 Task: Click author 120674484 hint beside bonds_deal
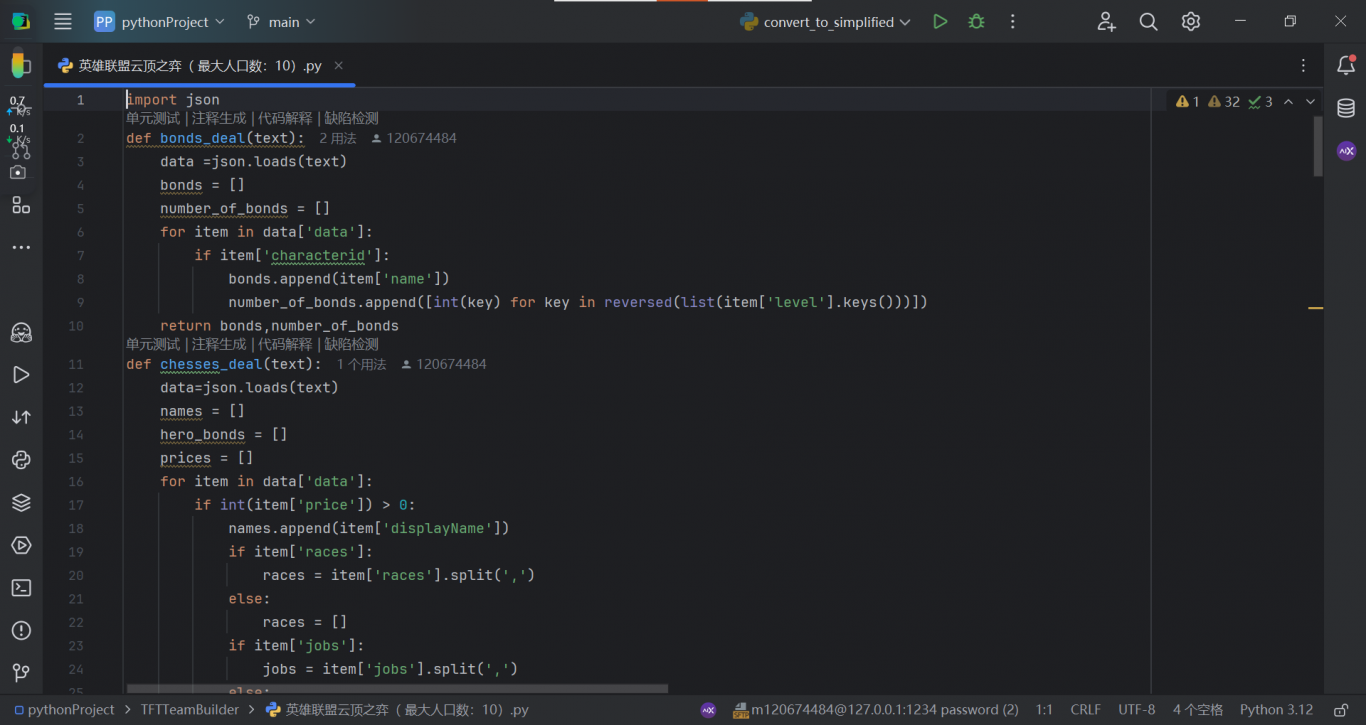coord(414,138)
